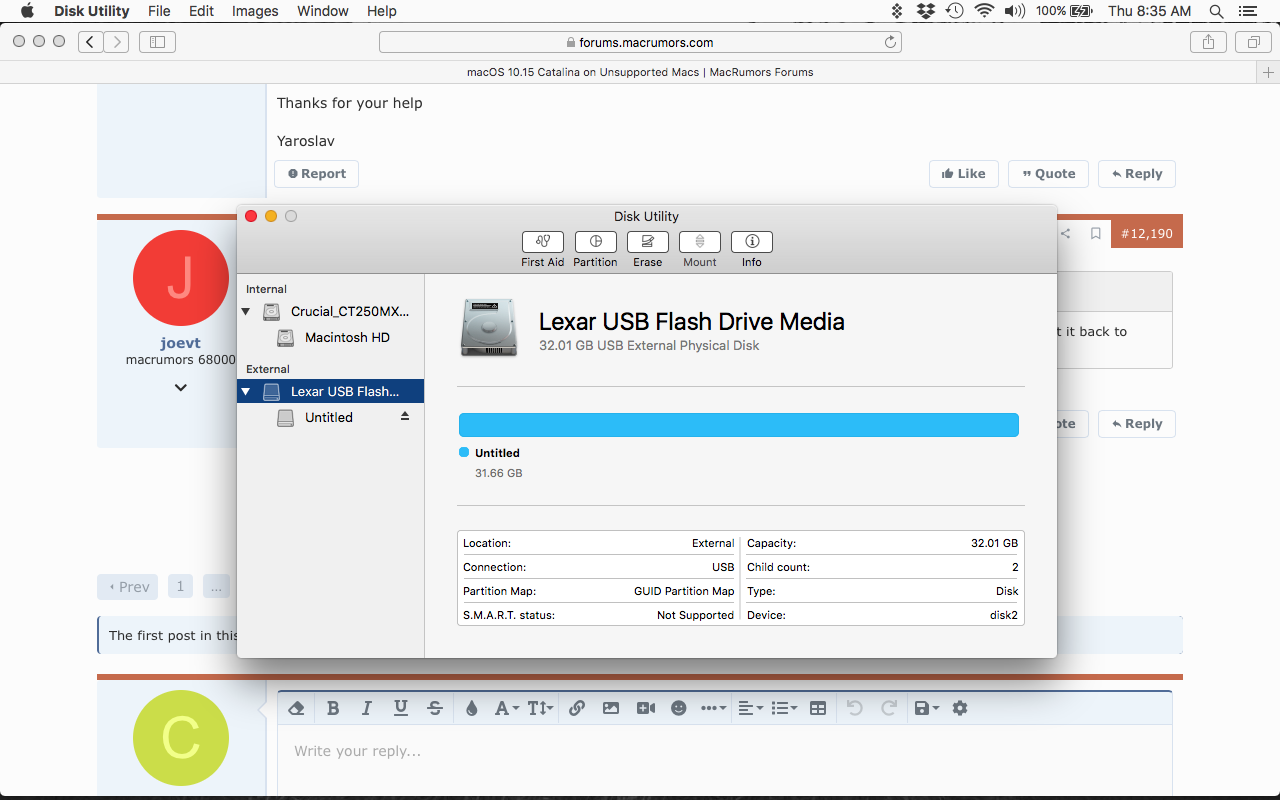Open the Help menu
1280x800 pixels.
point(382,11)
